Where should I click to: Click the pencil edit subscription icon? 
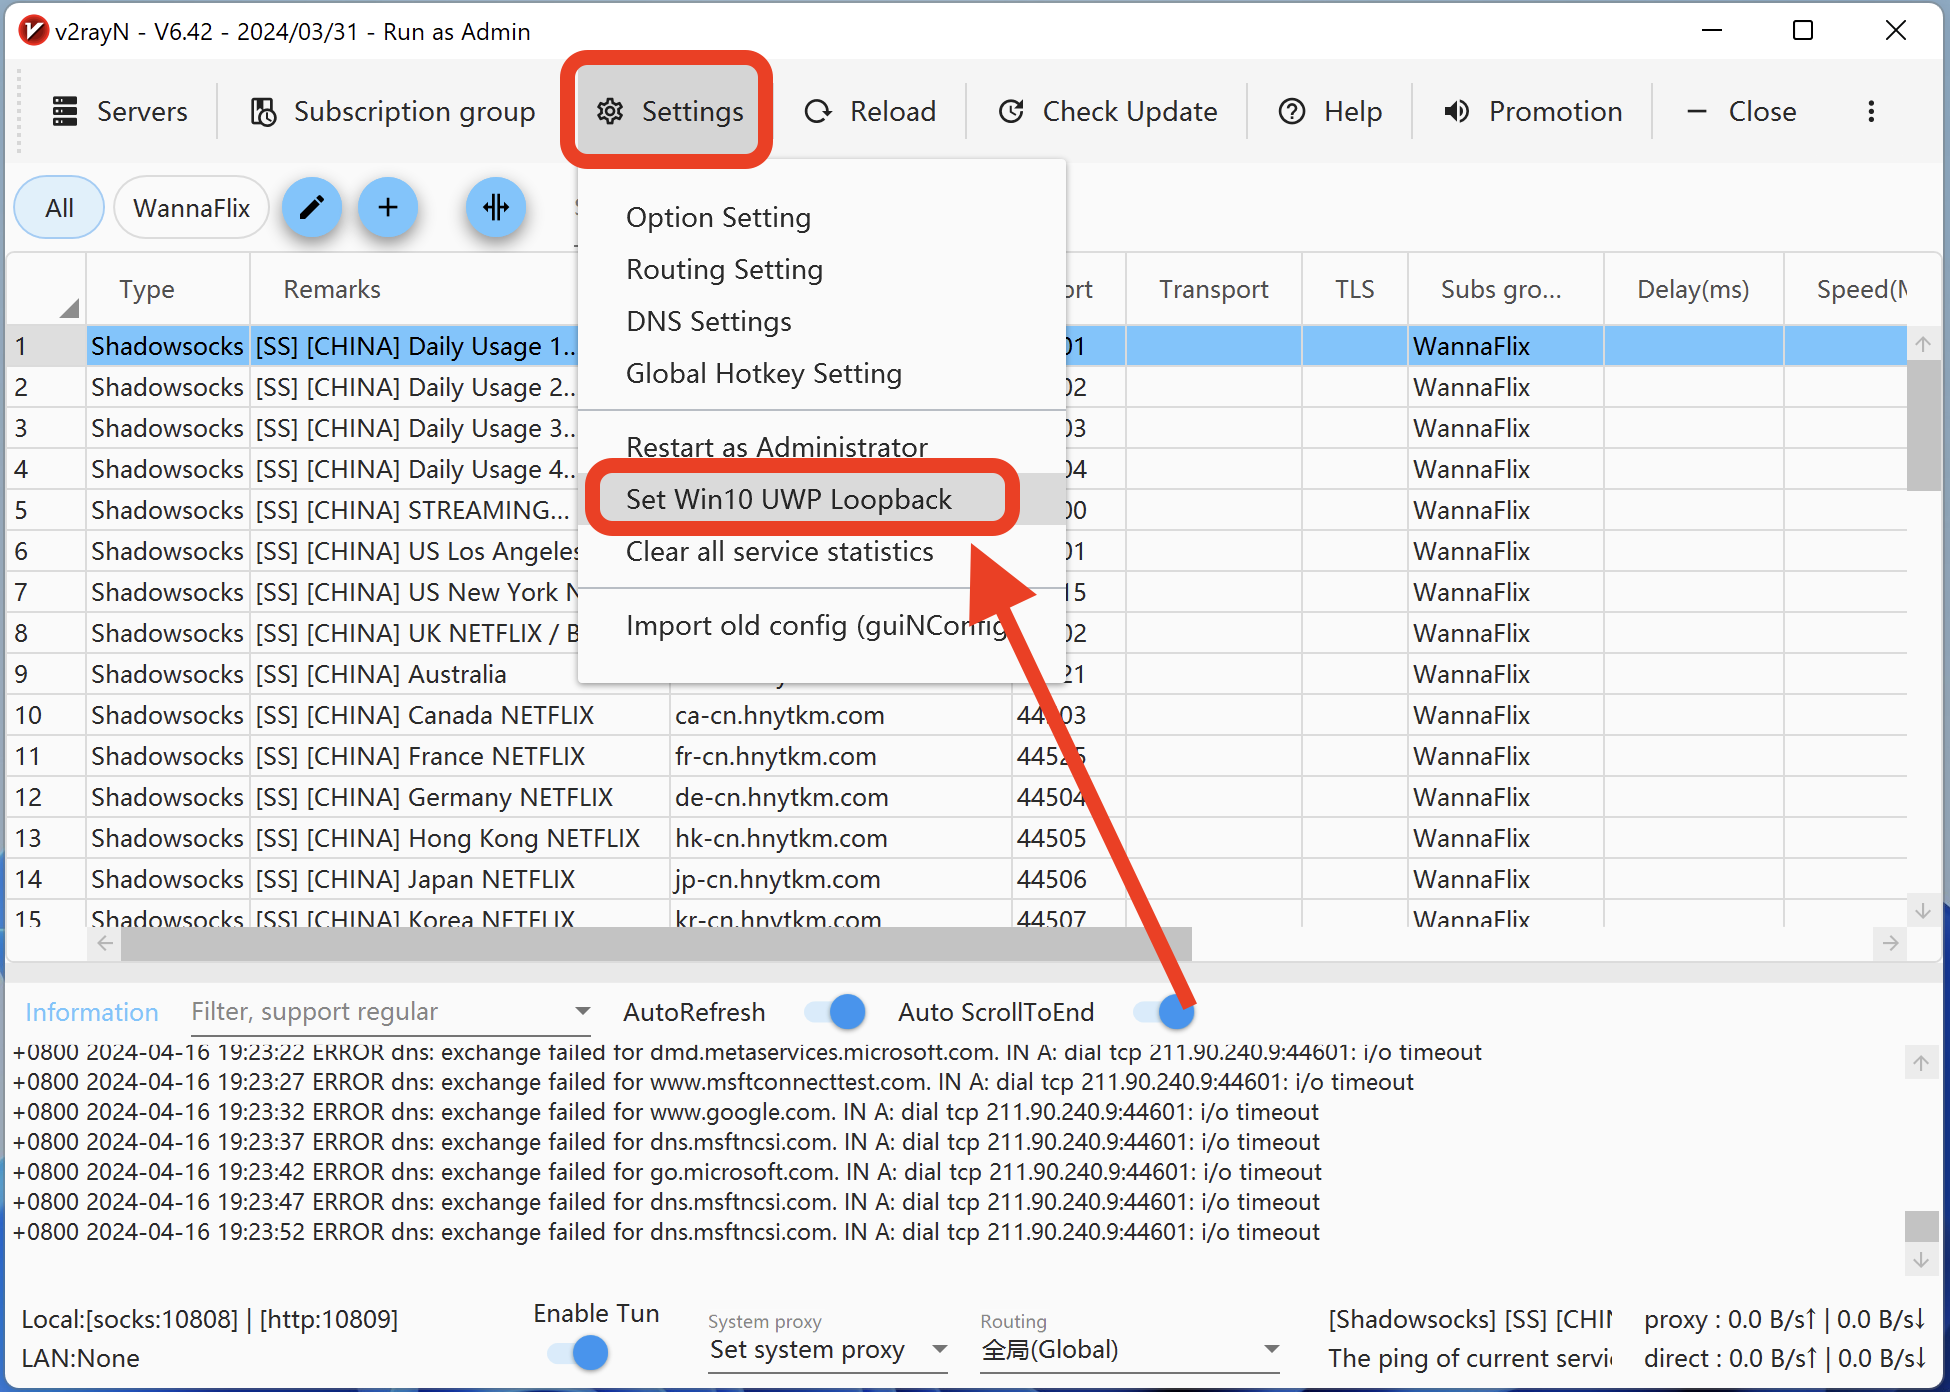pos(312,208)
